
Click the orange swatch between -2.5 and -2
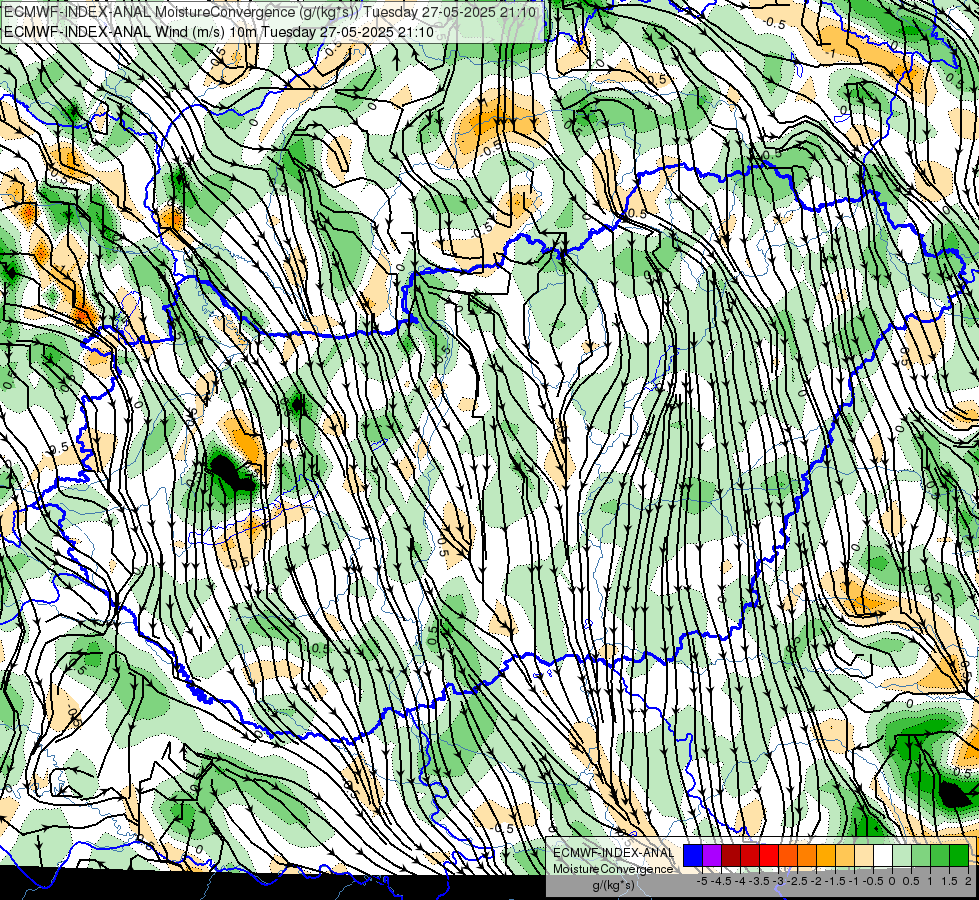click(807, 855)
